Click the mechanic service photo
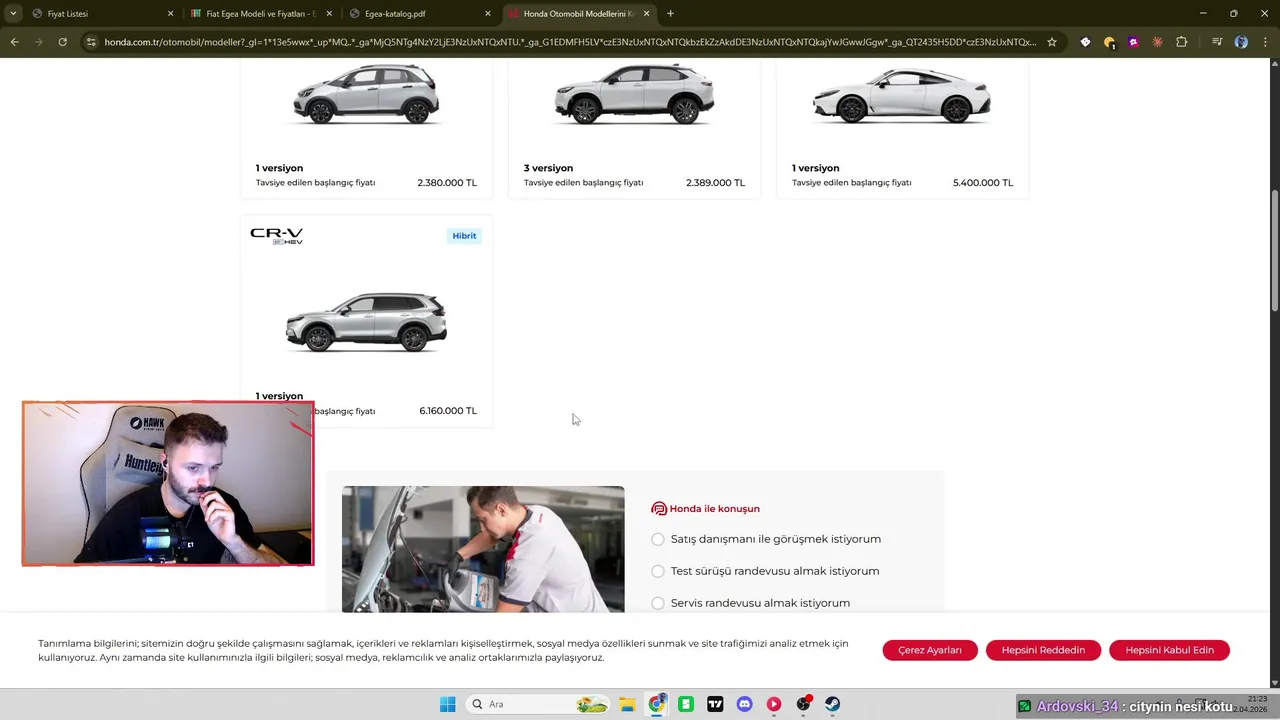 coord(483,549)
